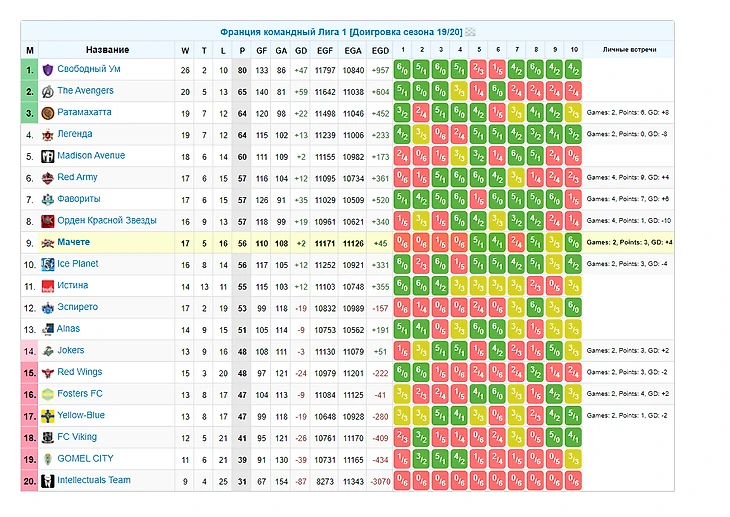Click the Название column header
This screenshot has width=730, height=517.
tap(107, 50)
